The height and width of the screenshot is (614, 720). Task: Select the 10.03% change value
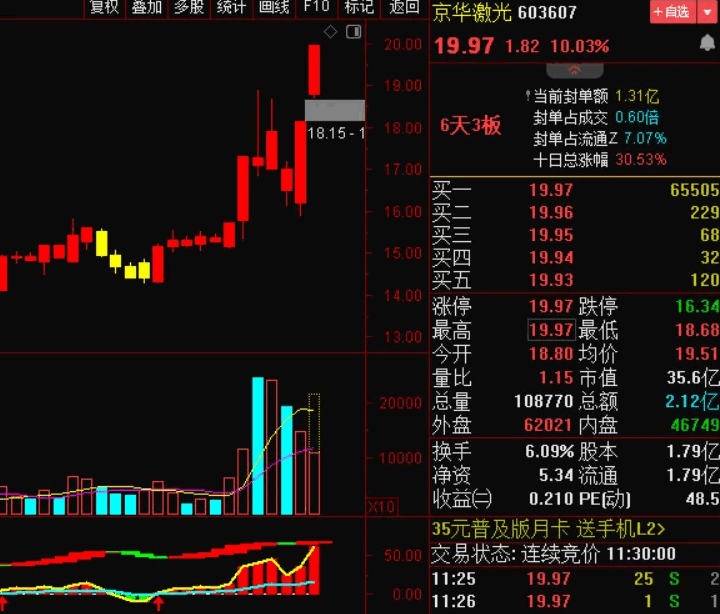pos(579,46)
